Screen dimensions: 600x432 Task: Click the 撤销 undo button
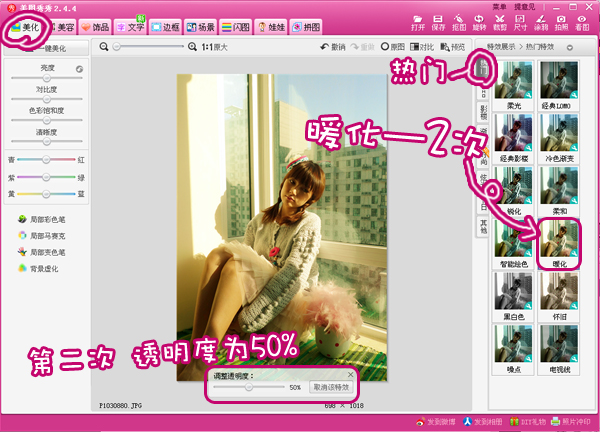[x=335, y=47]
